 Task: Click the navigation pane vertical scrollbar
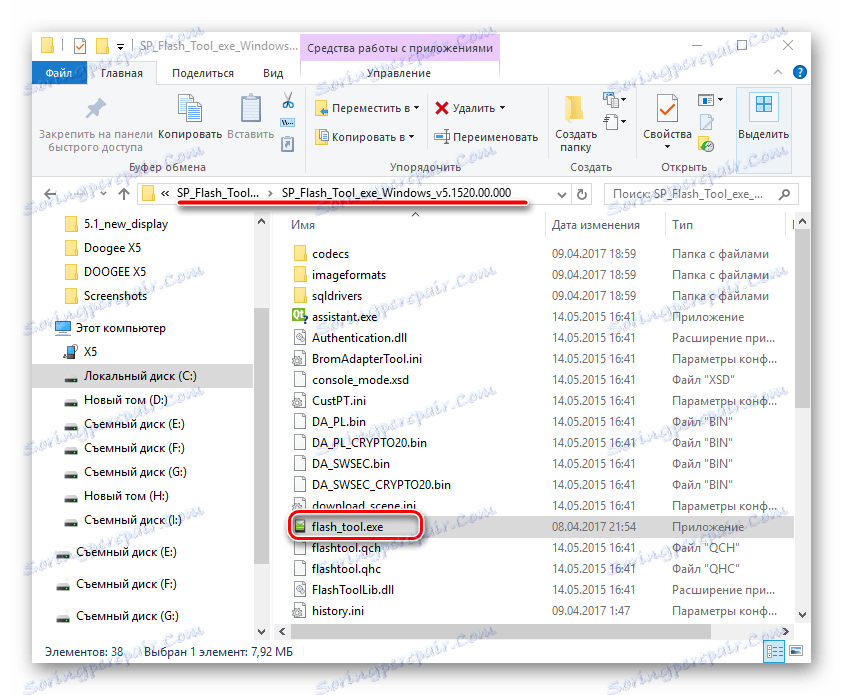pyautogui.click(x=261, y=435)
